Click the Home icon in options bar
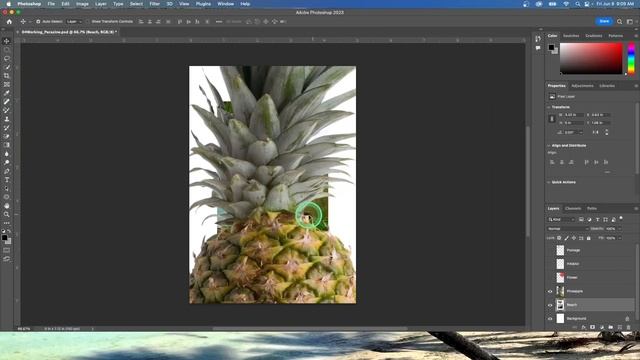Screen dimensions: 640x360 pyautogui.click(x=9, y=22)
